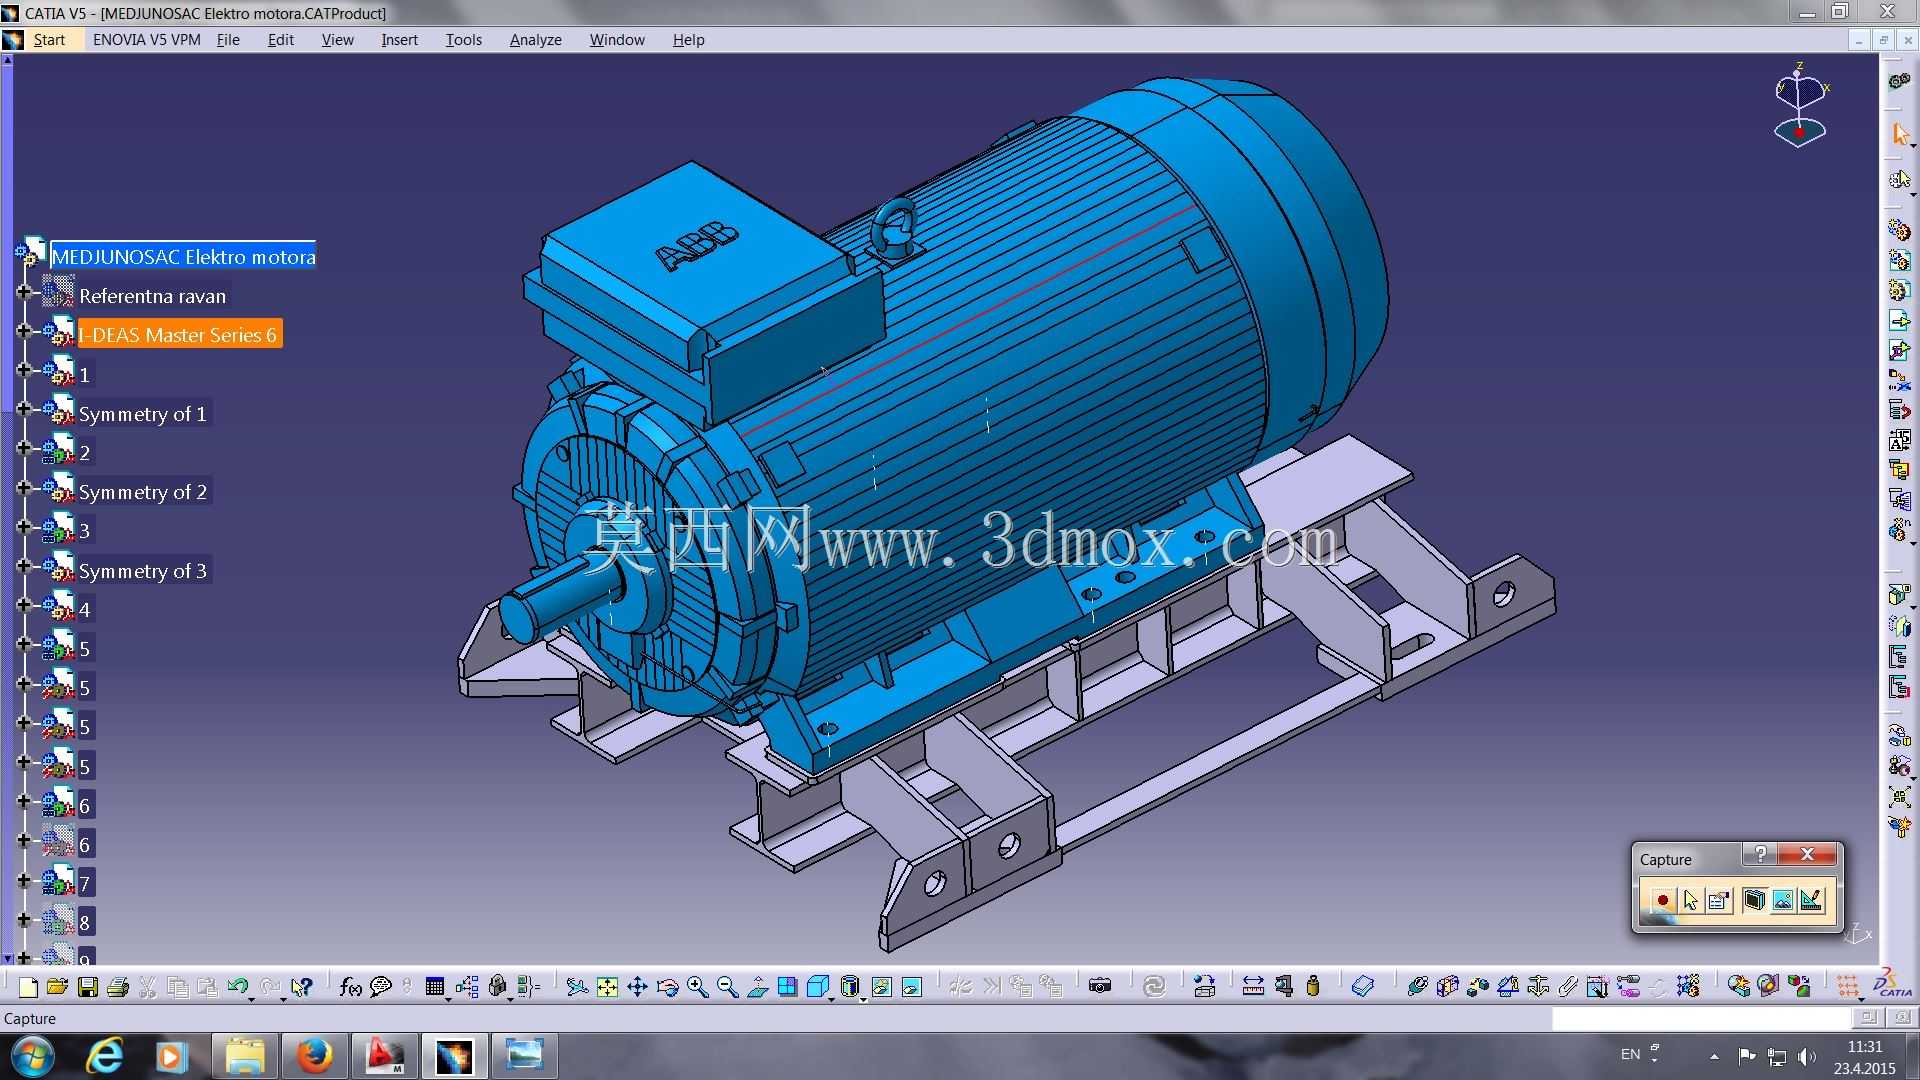Select the I-DEAS Master Series 6 item
The height and width of the screenshot is (1080, 1920).
click(179, 335)
